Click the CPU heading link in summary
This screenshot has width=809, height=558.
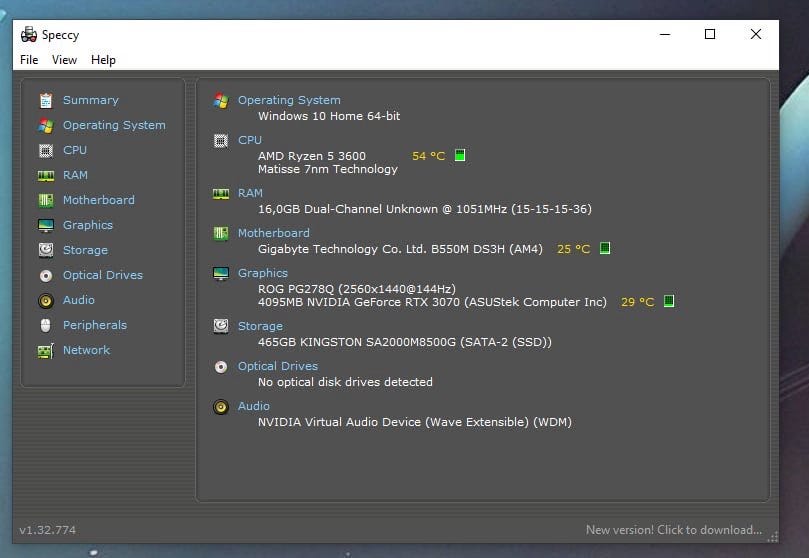[x=250, y=140]
